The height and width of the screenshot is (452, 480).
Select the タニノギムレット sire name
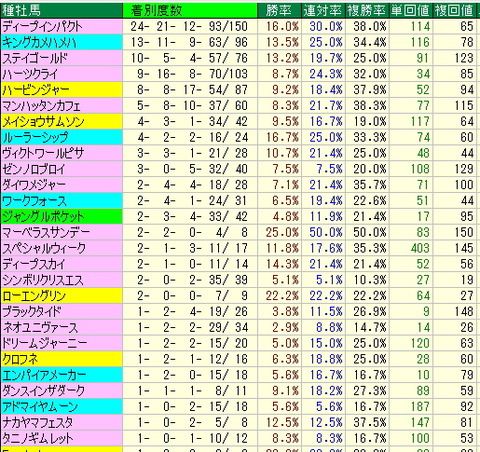tap(37, 438)
